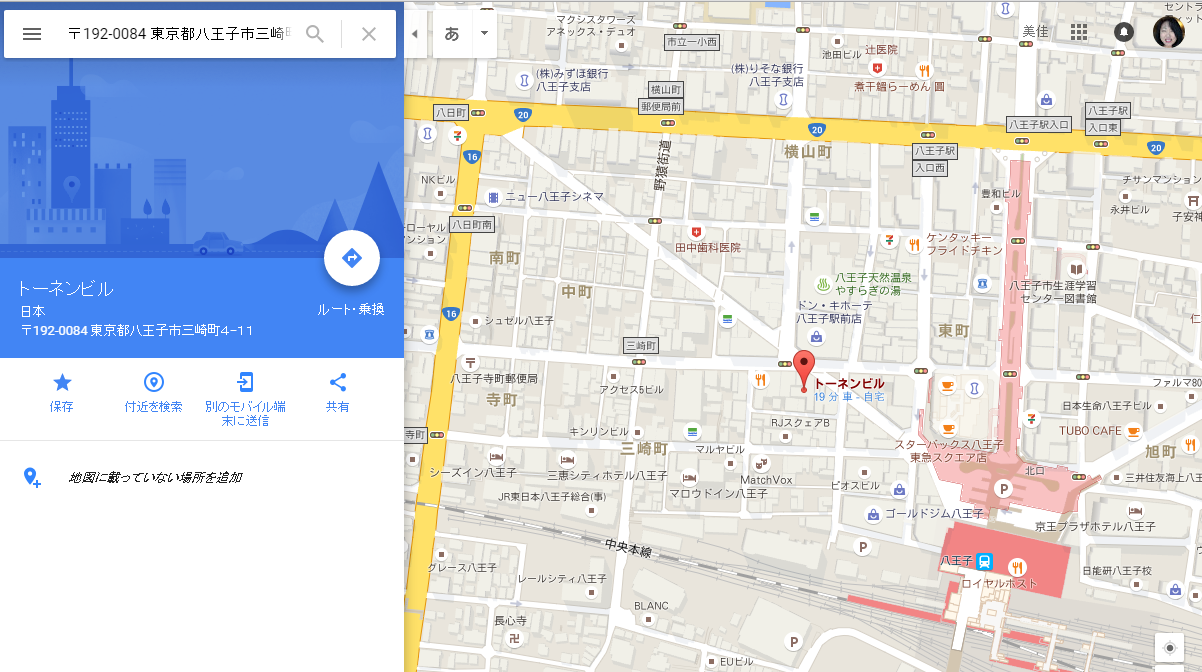Open the account profile avatar
The width and height of the screenshot is (1202, 672).
pyautogui.click(x=1170, y=32)
